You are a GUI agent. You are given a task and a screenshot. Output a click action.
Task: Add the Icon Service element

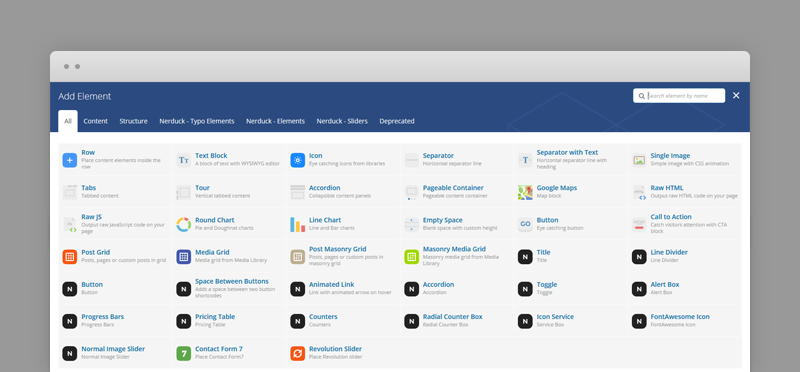click(x=571, y=320)
